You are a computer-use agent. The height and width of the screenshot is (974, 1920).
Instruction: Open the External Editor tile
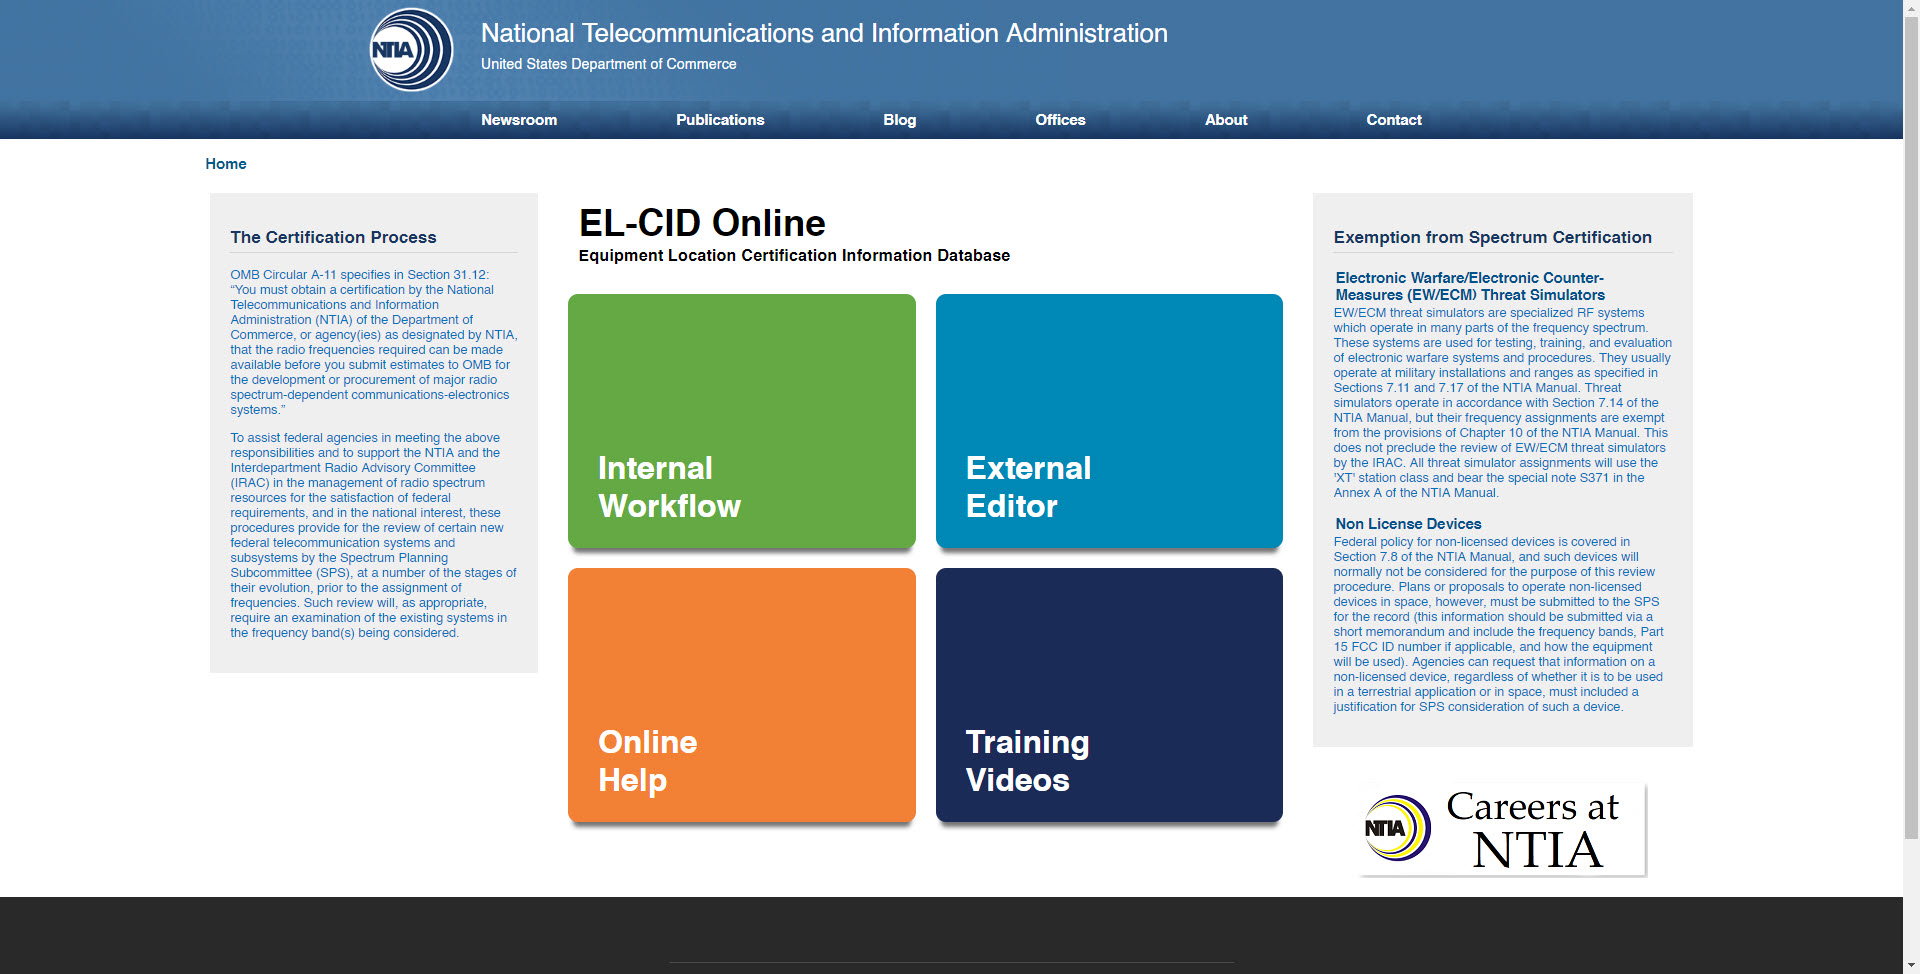(x=1109, y=421)
